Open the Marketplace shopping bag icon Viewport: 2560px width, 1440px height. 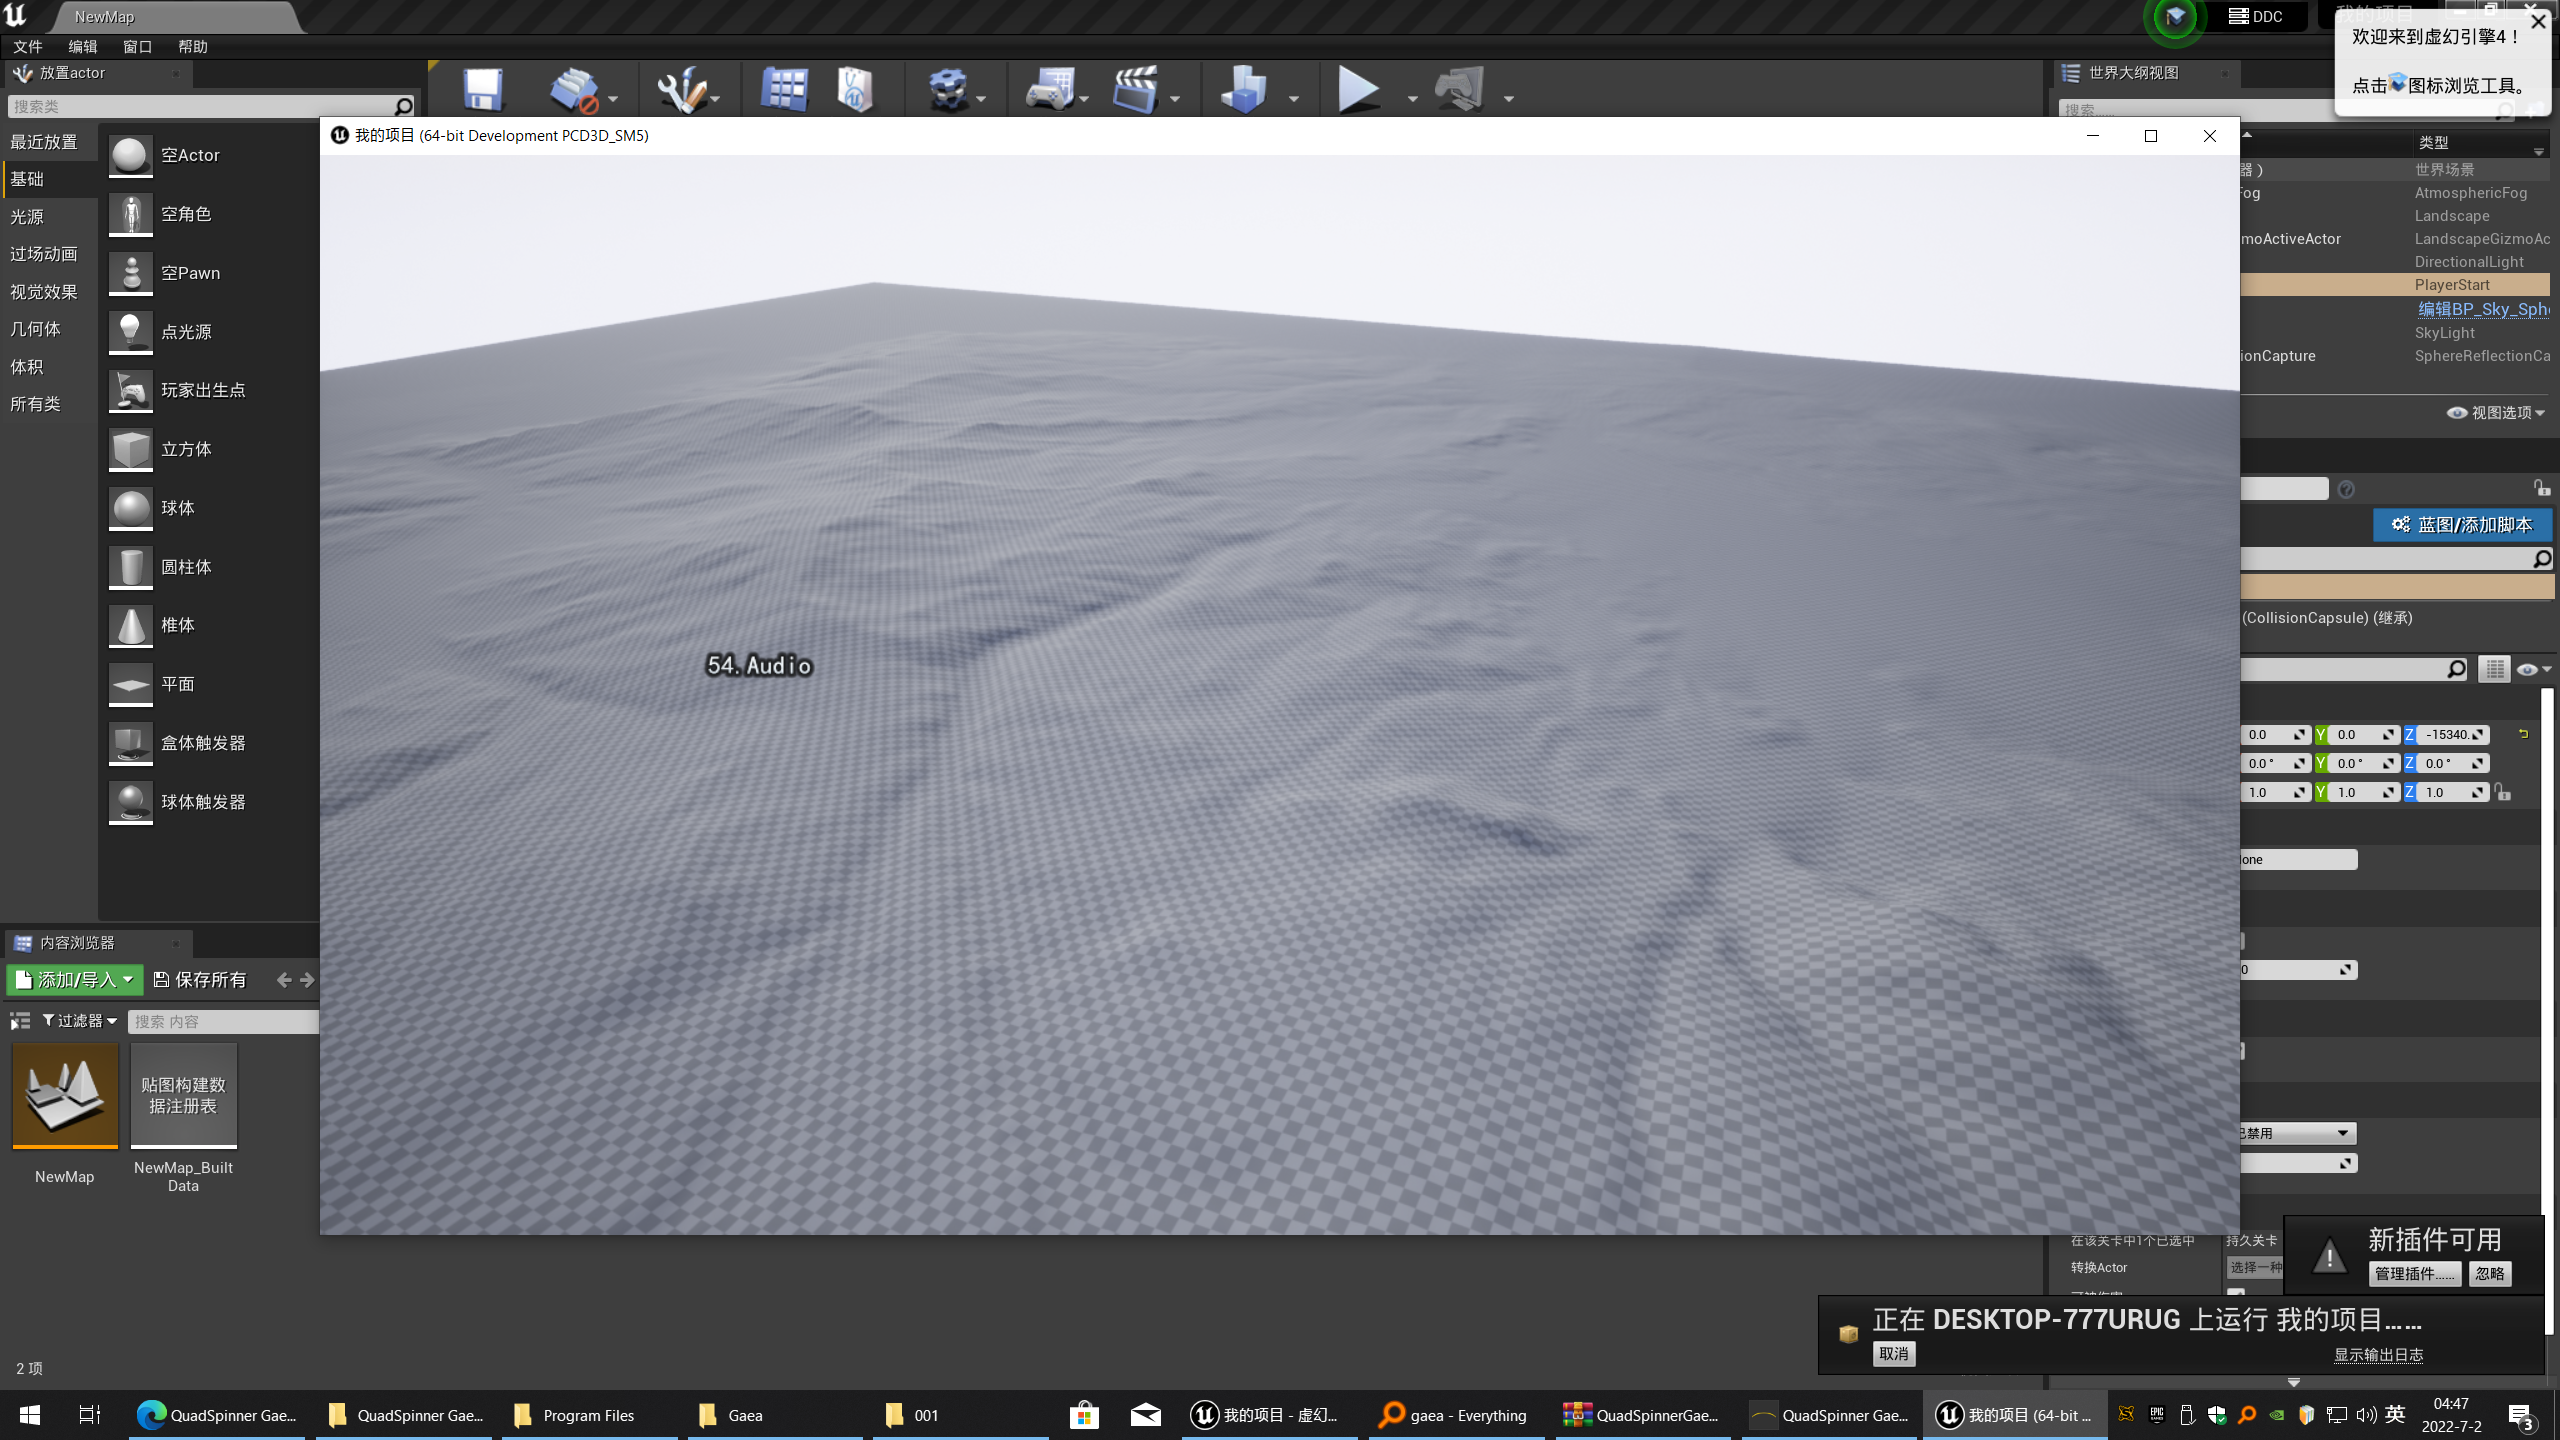856,90
